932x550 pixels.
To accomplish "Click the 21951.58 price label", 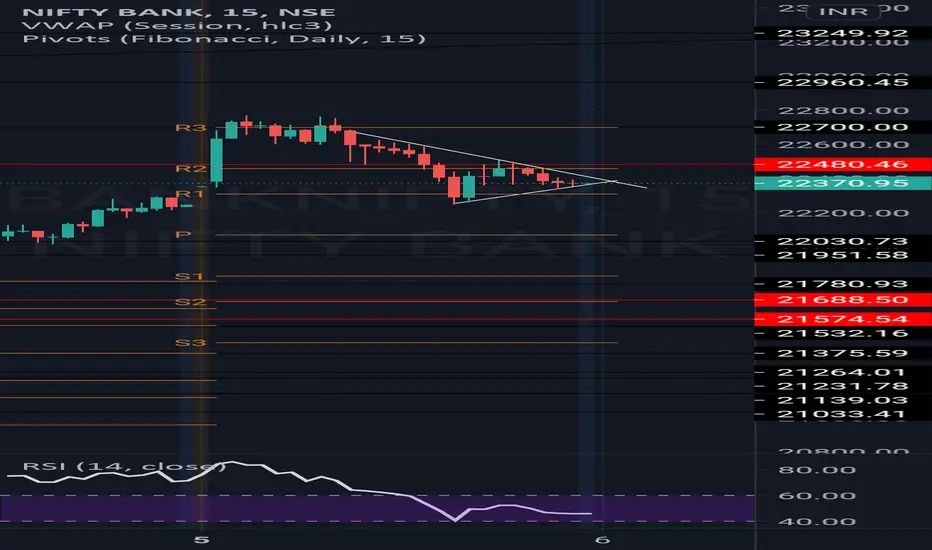I will (842, 256).
